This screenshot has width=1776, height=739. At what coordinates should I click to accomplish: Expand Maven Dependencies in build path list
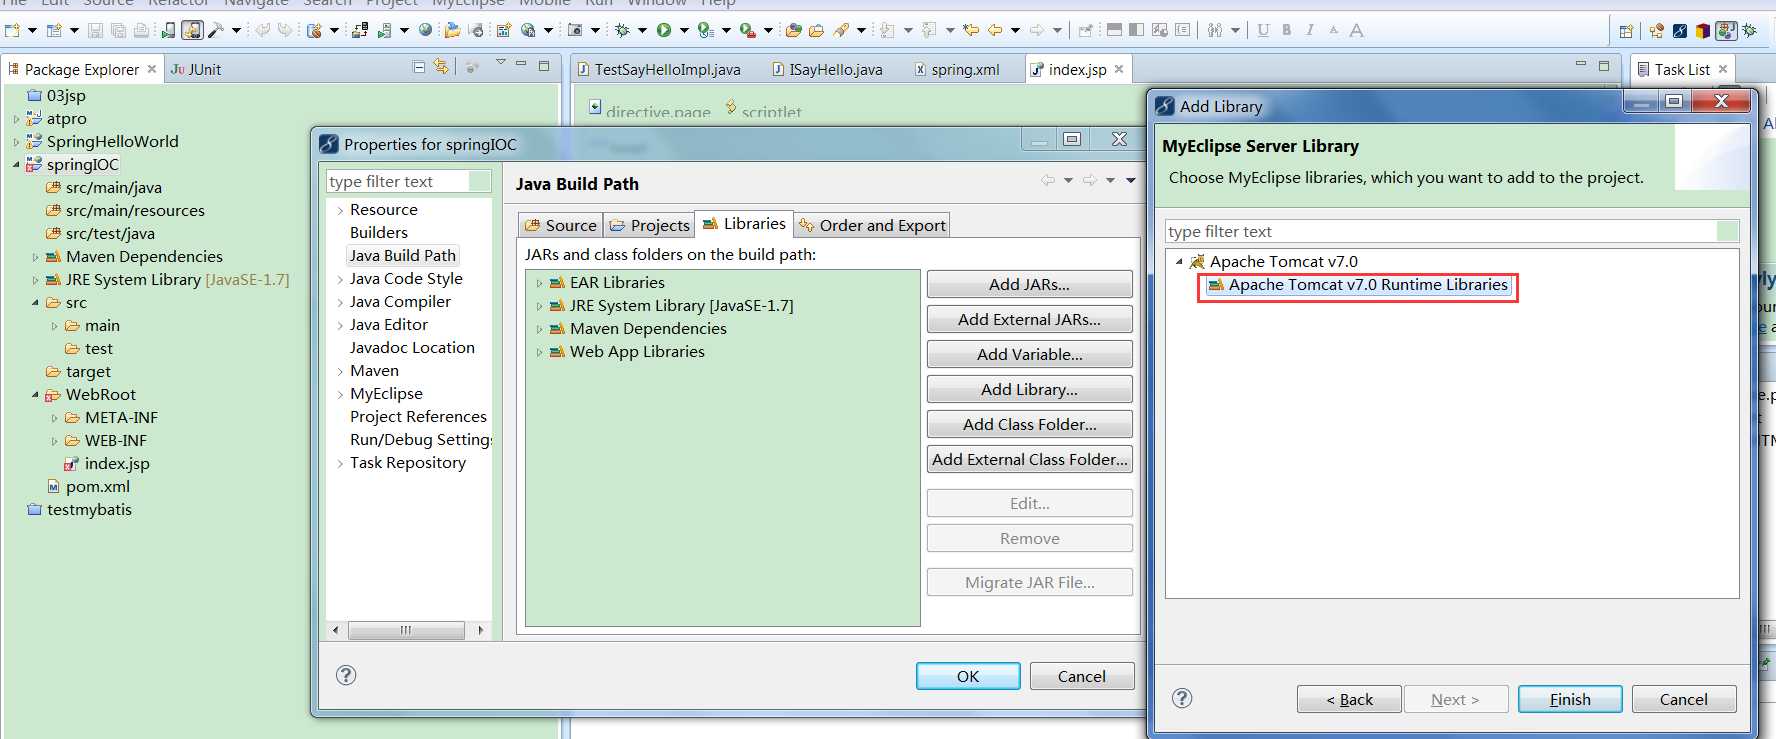click(x=539, y=329)
